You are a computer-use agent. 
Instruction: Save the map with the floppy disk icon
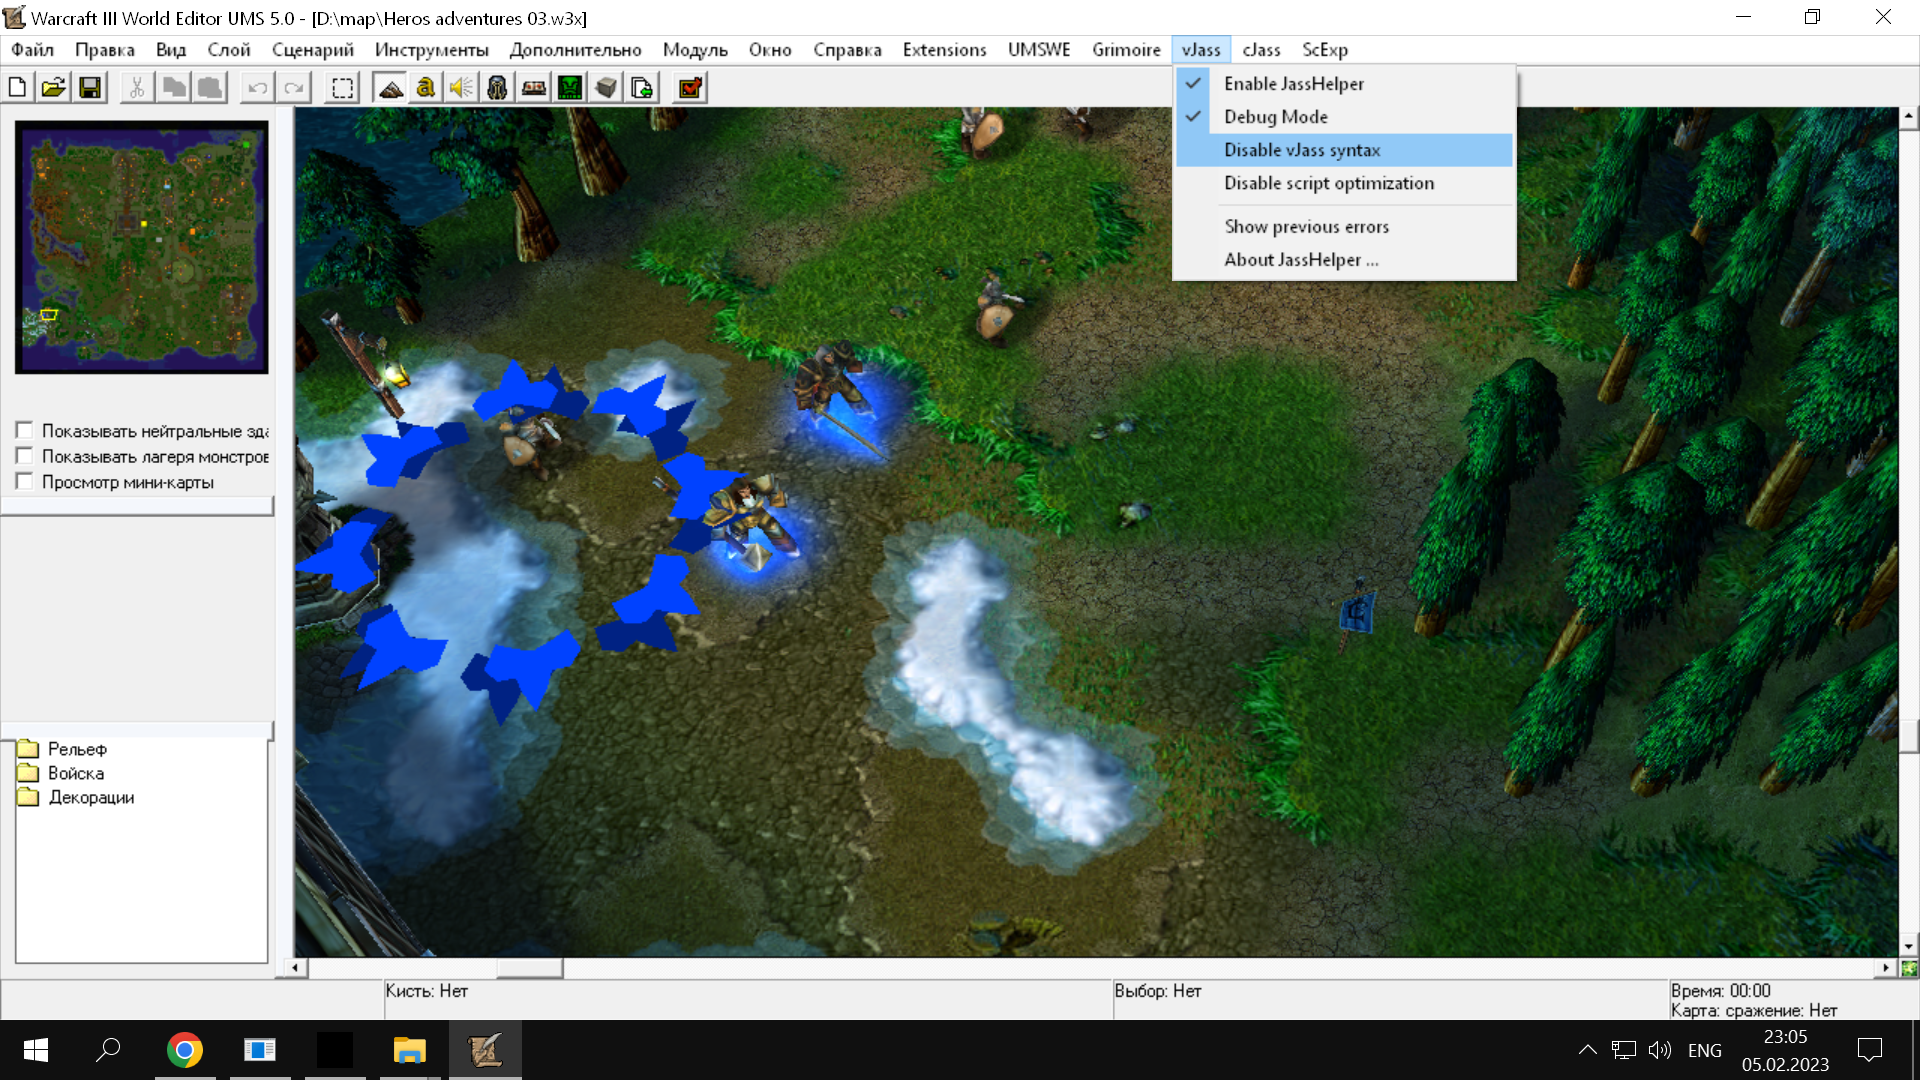click(90, 88)
